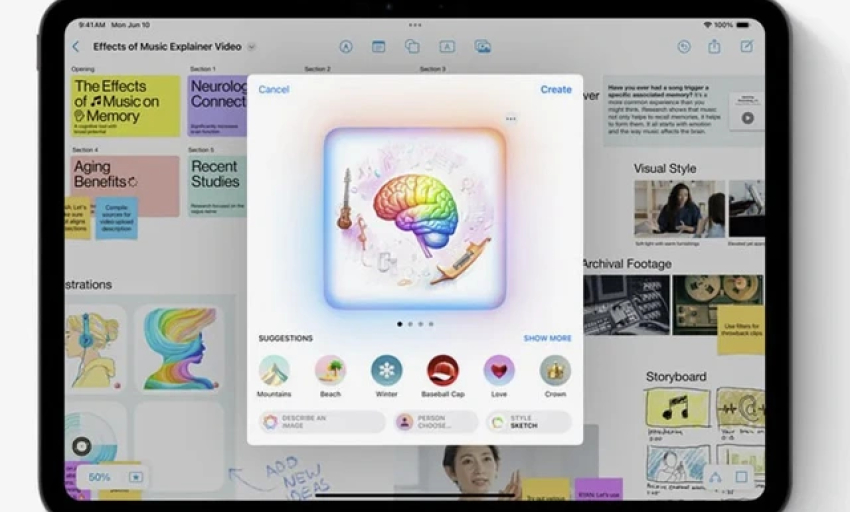Screen dimensions: 850x512
Task: Select the memory paragraph text block
Action: pyautogui.click(x=664, y=110)
